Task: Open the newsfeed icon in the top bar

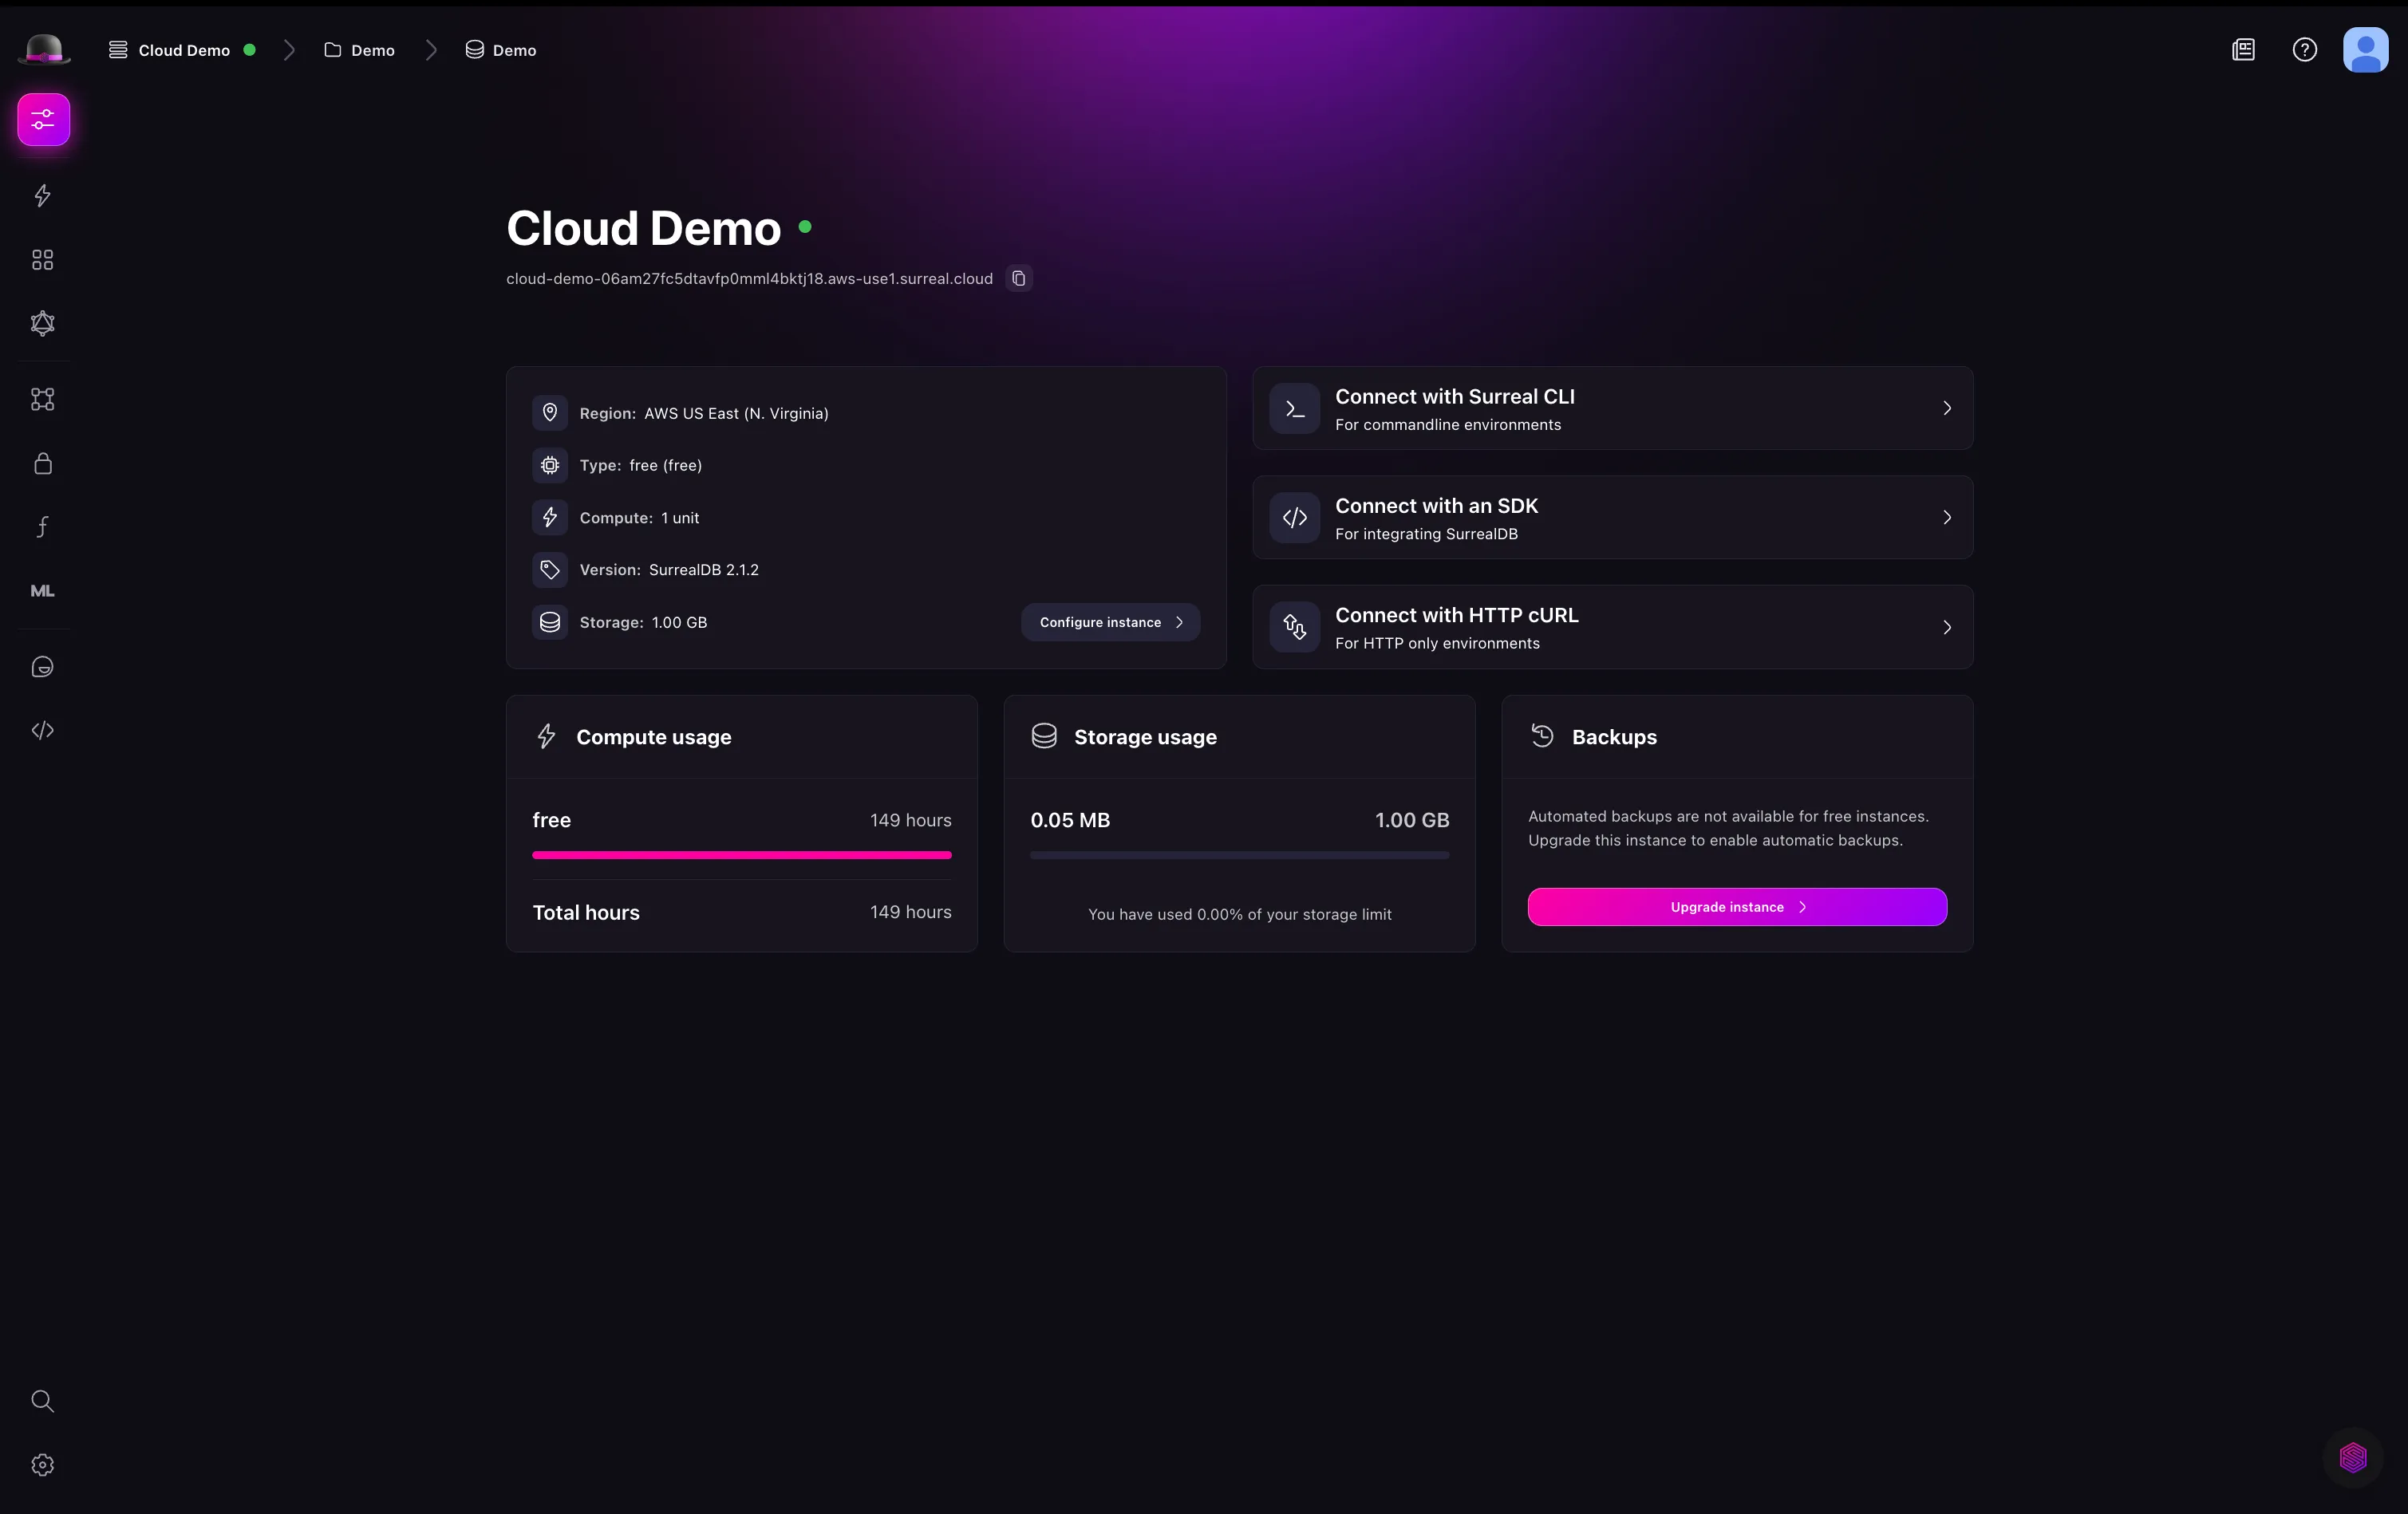Action: point(2244,49)
